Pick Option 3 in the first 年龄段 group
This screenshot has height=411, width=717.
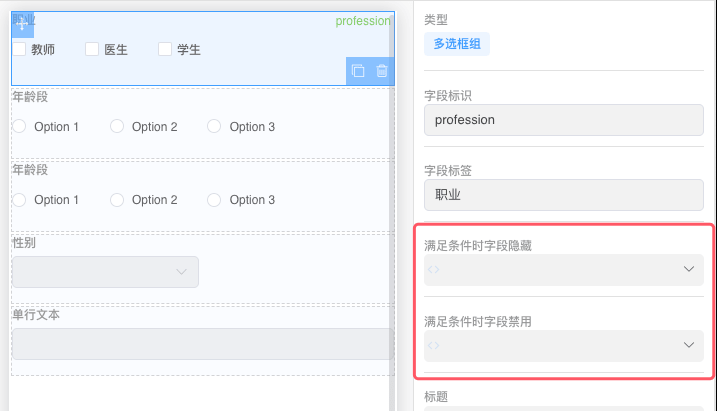[214, 126]
